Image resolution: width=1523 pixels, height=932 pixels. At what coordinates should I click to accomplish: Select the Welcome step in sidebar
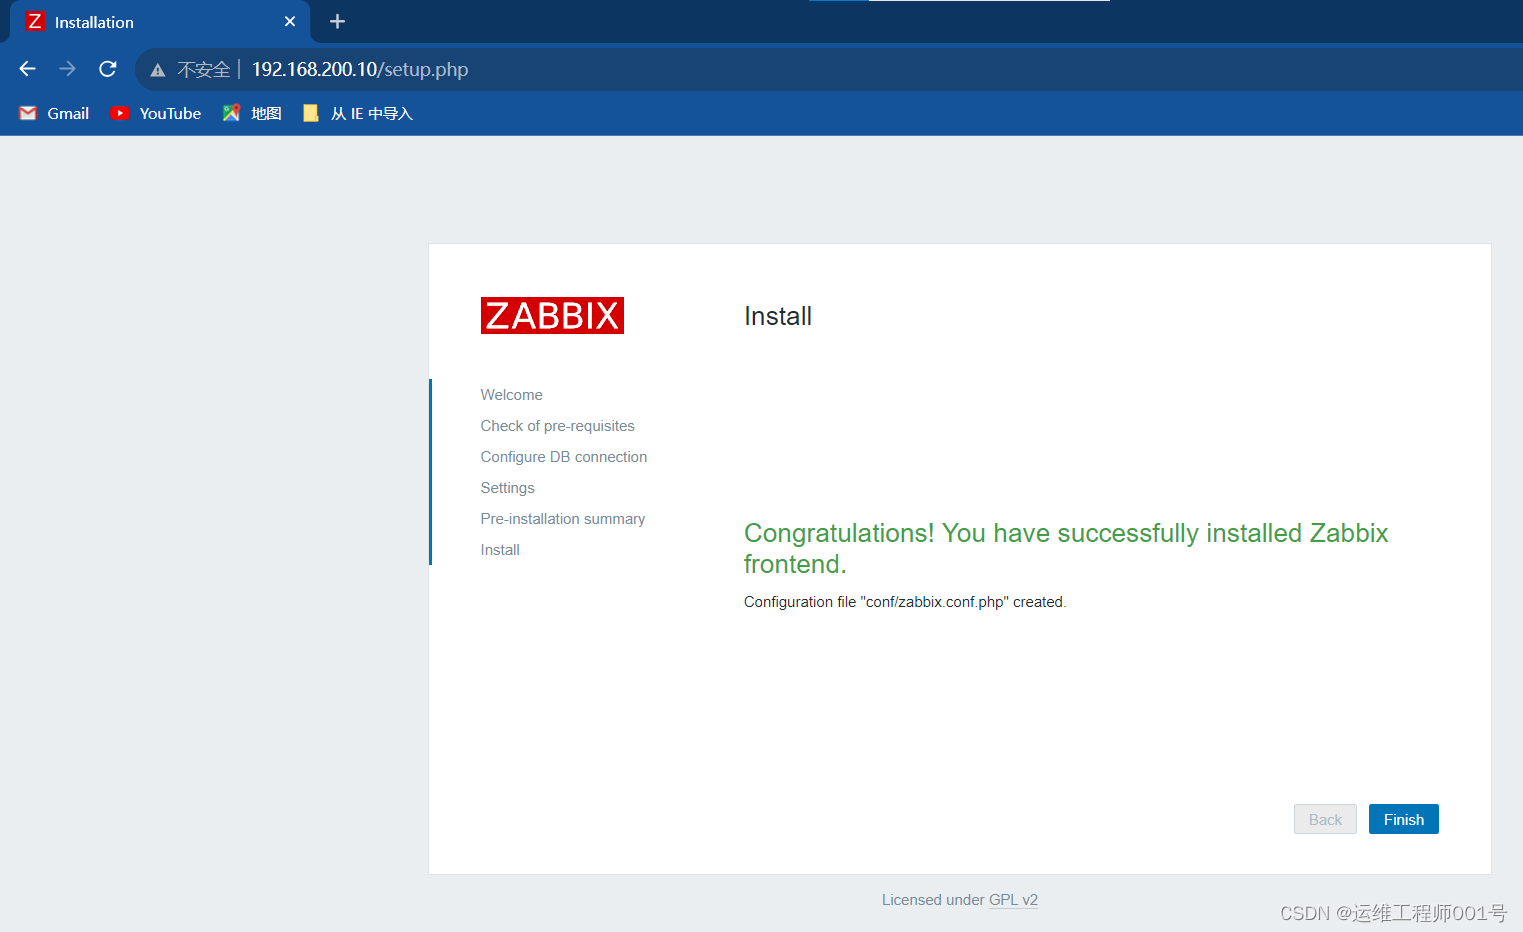click(511, 395)
